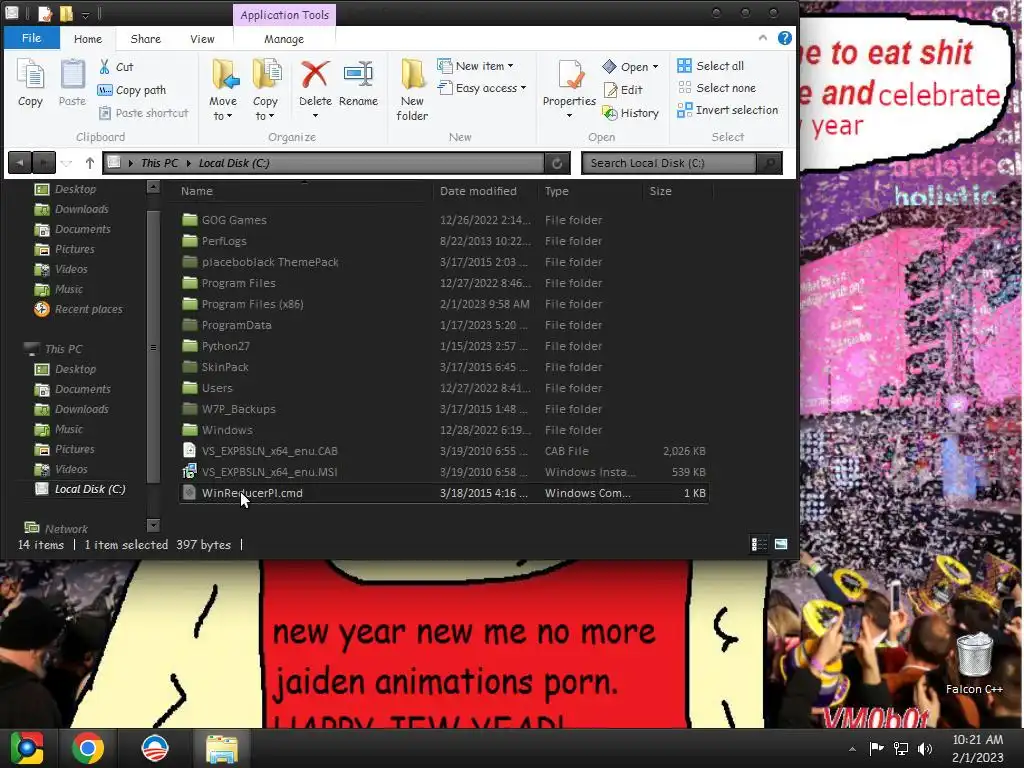1024x768 pixels.
Task: Open recent locations dropdown arrow
Action: (66, 163)
